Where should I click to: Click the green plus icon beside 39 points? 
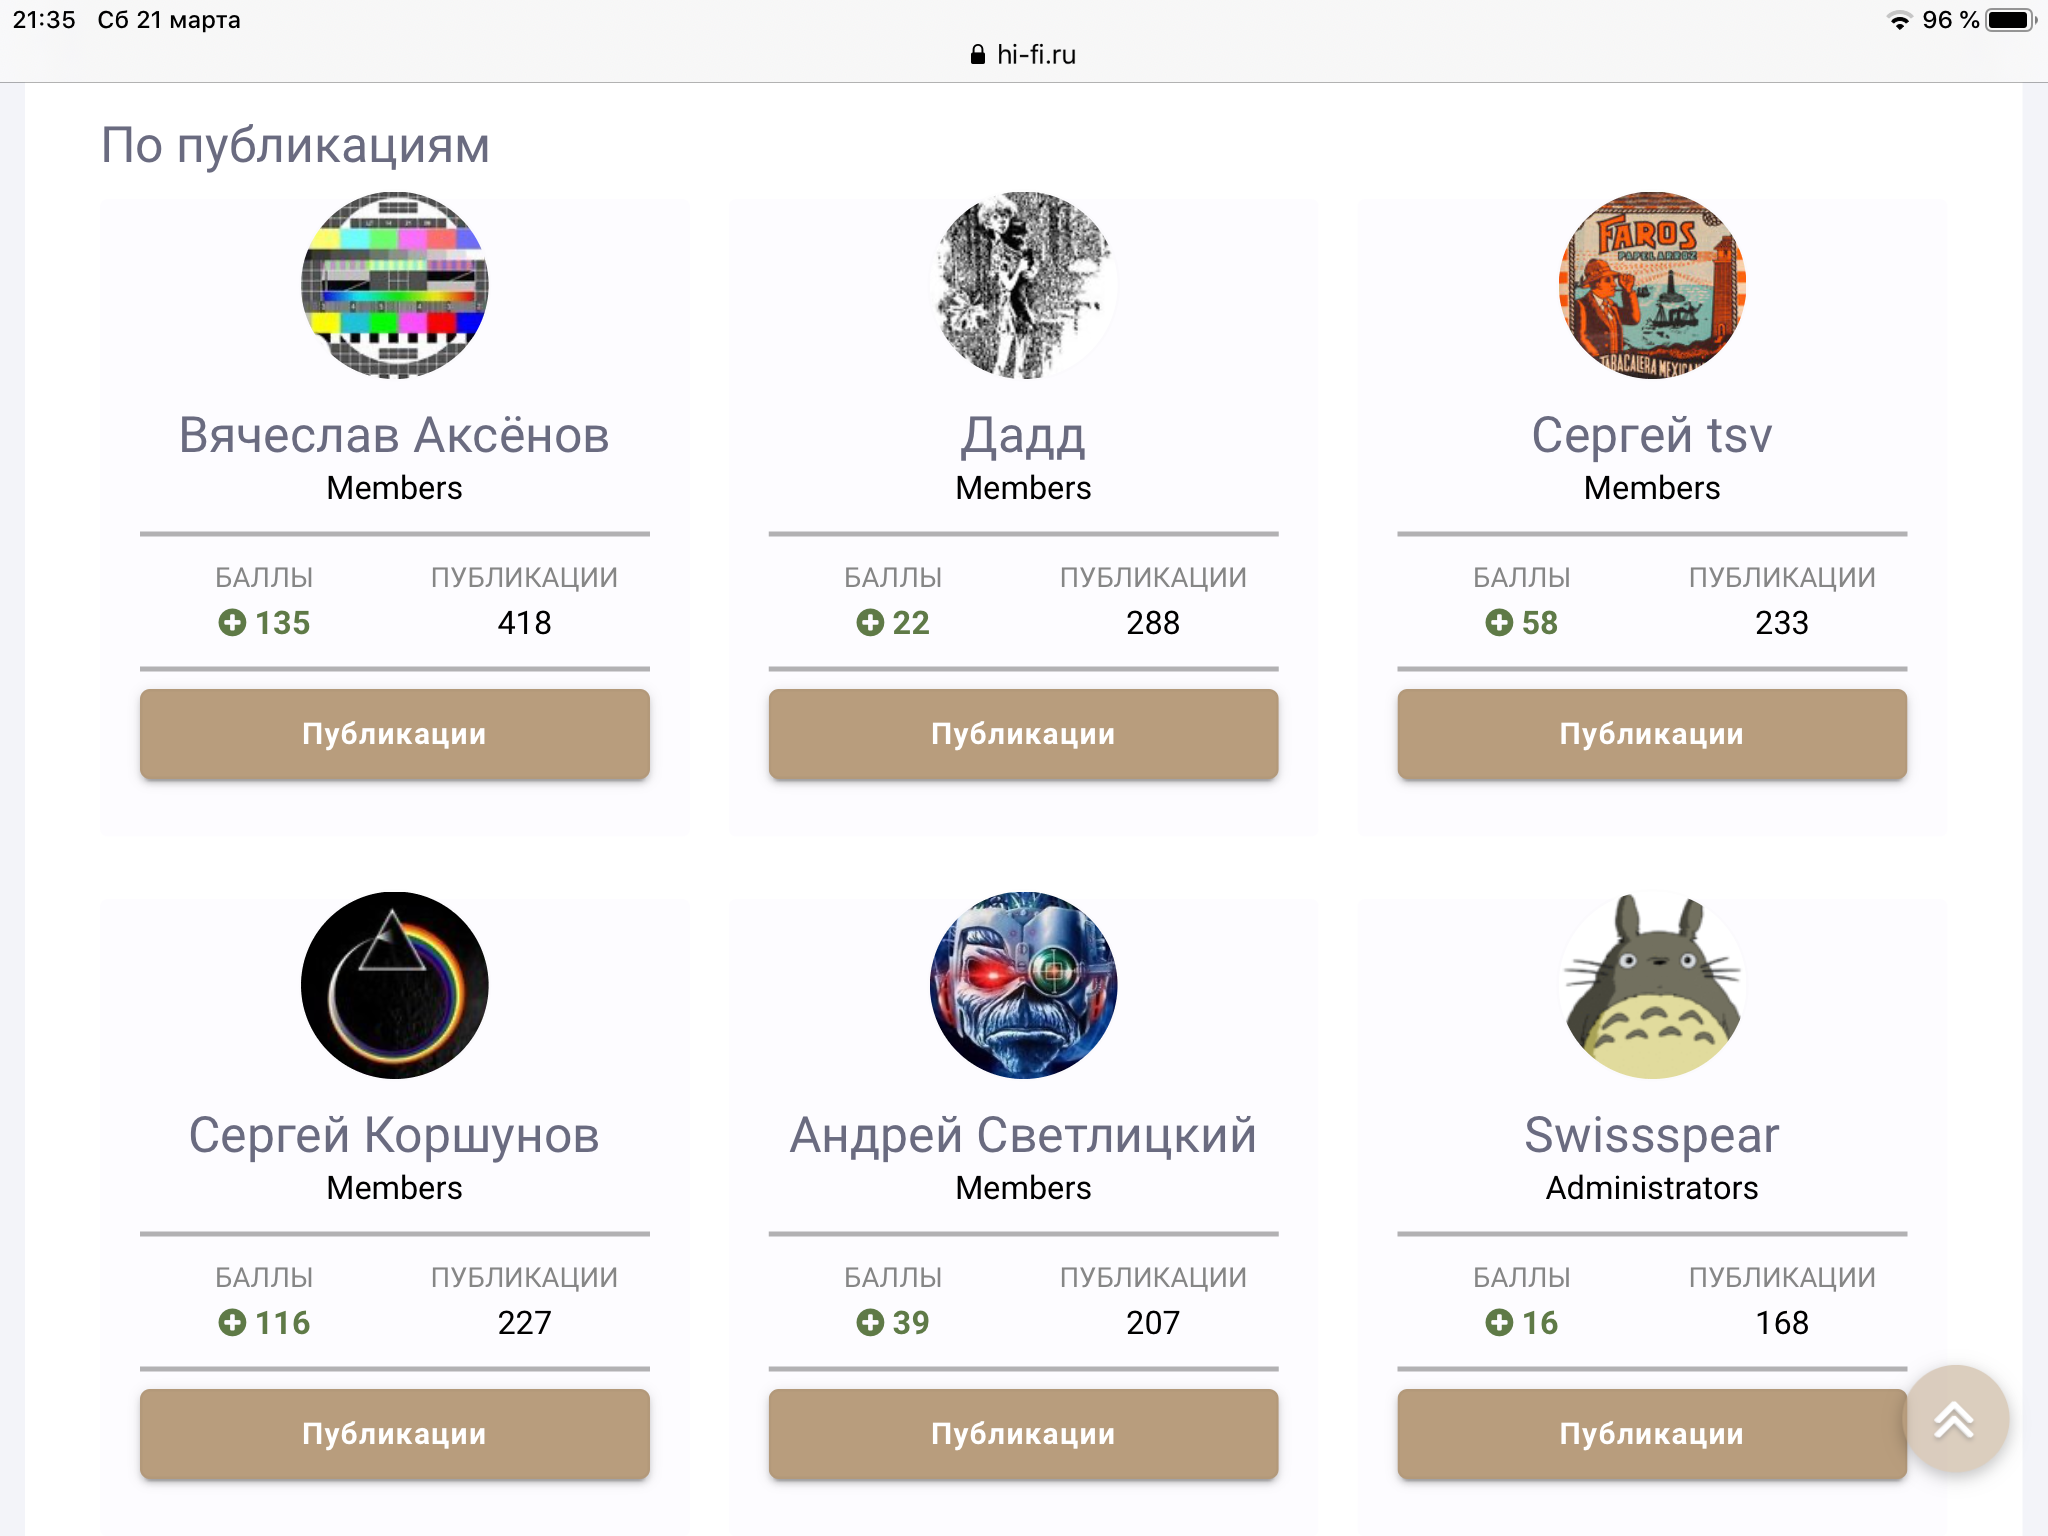pyautogui.click(x=870, y=1323)
